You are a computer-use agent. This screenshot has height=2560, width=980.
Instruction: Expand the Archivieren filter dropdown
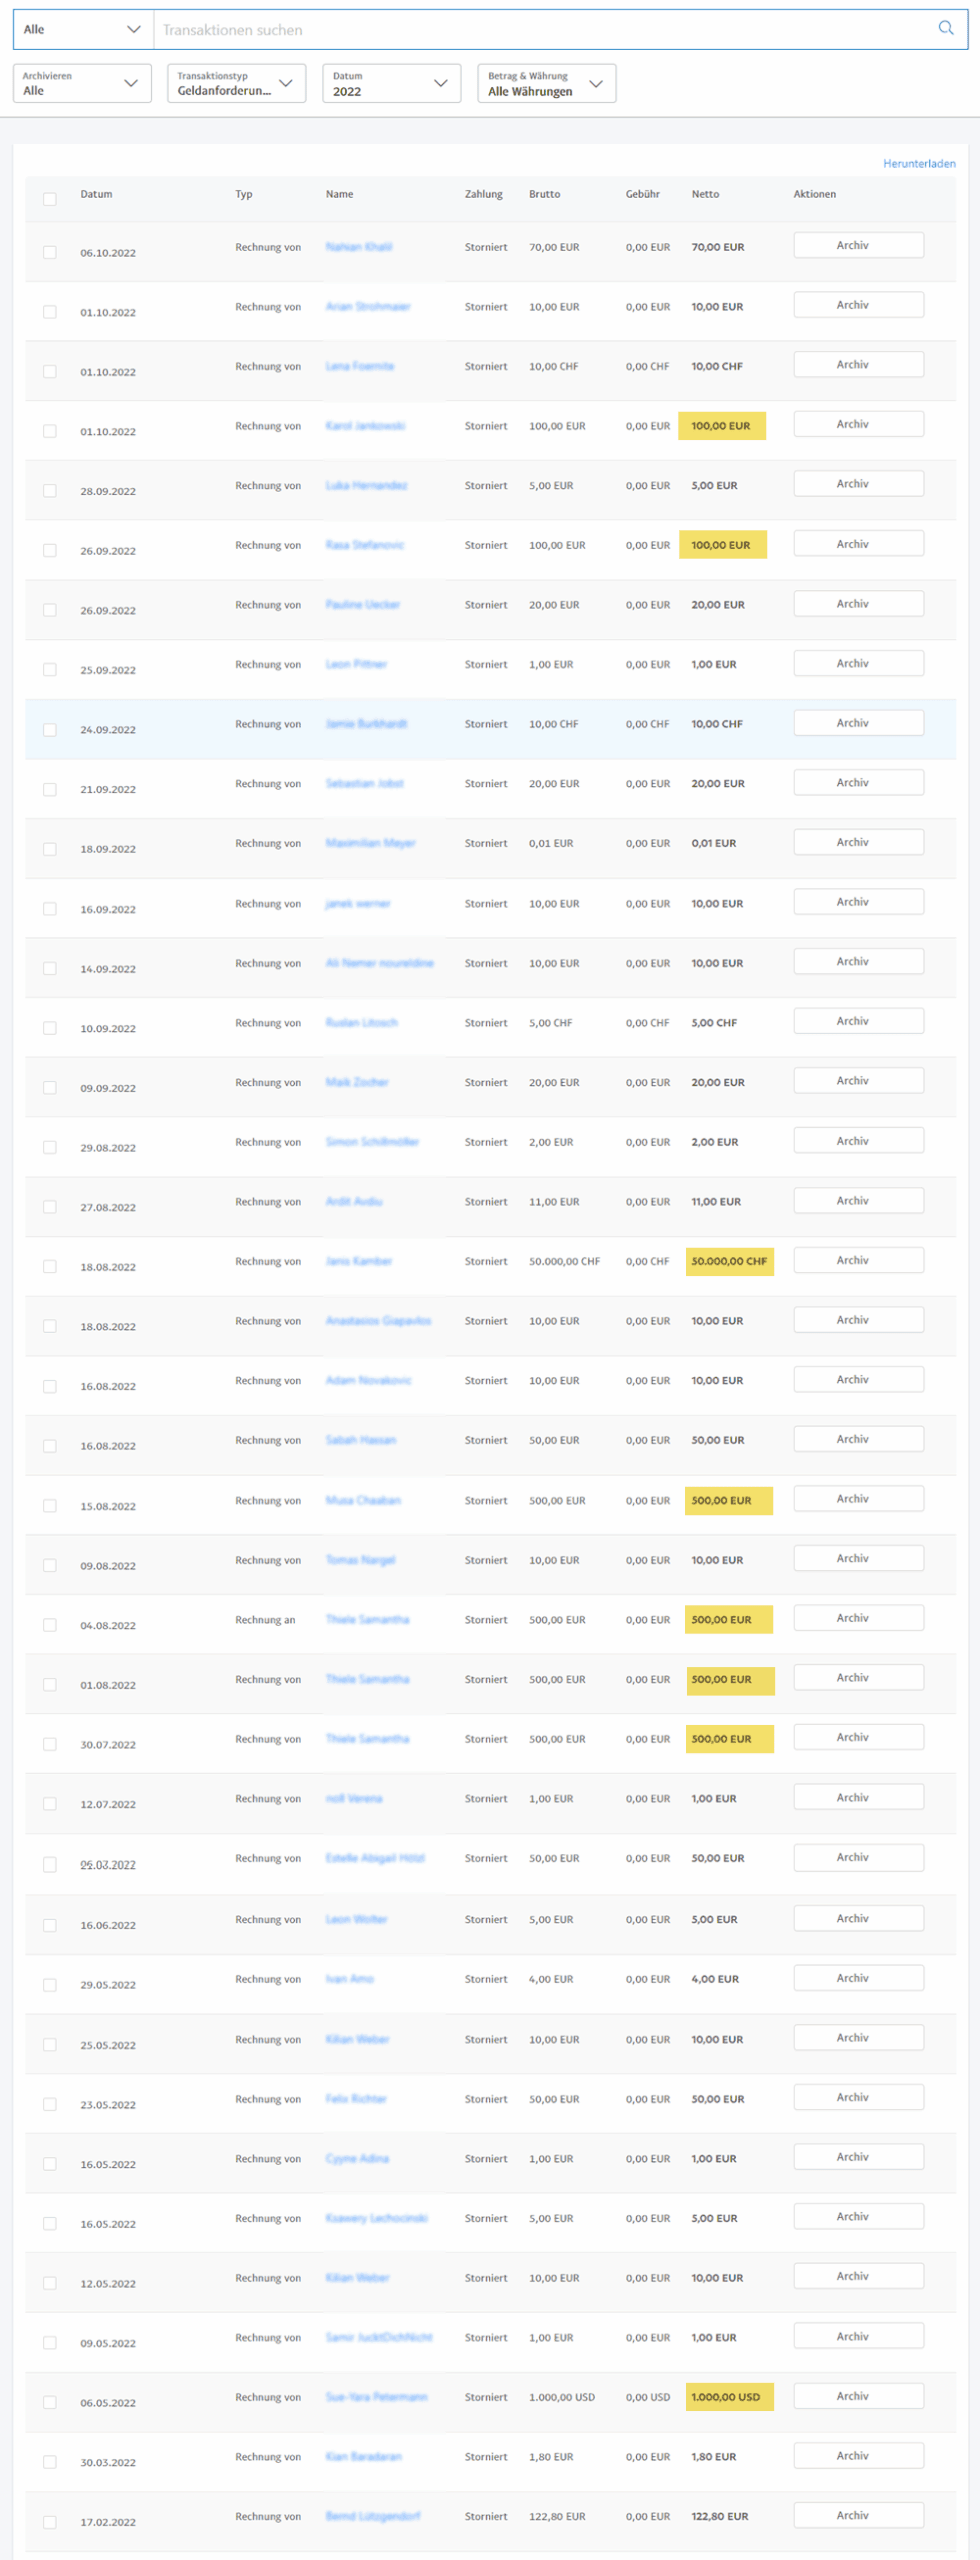pyautogui.click(x=82, y=84)
